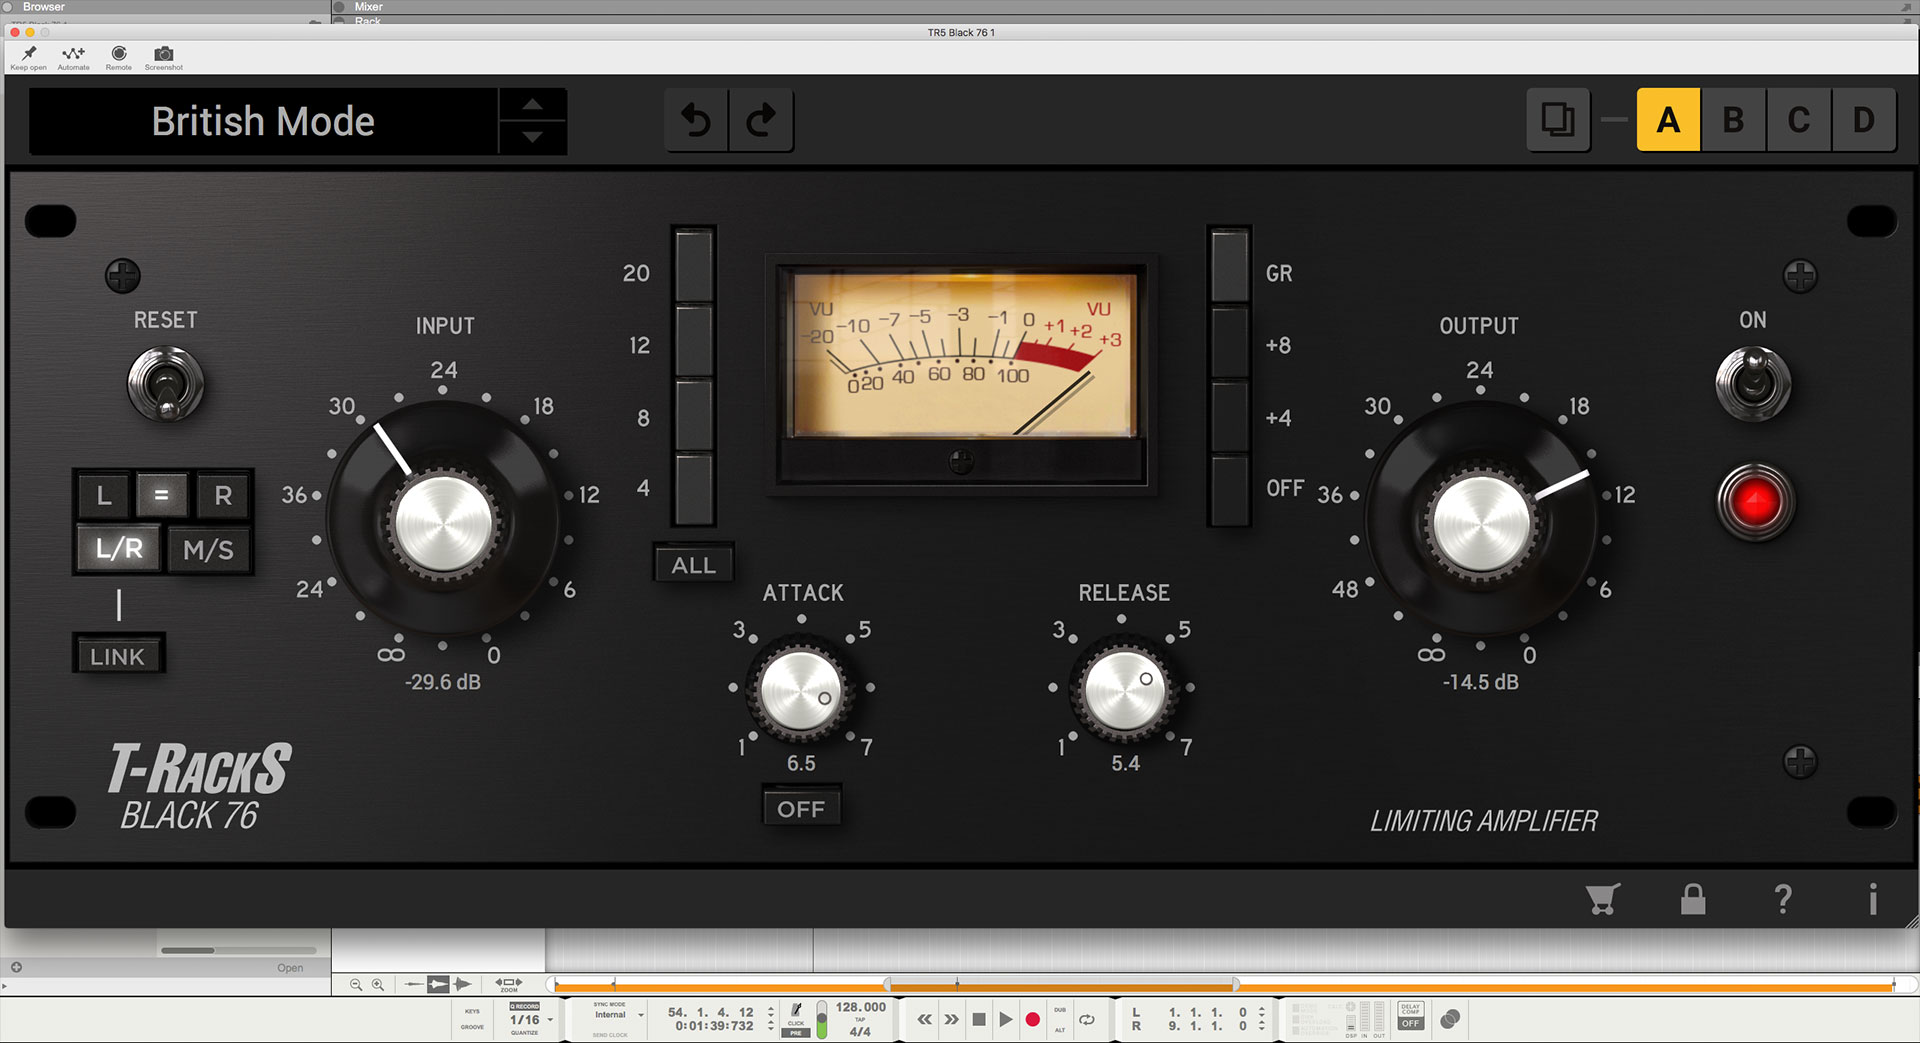Click the loop icon in the transport

tap(1087, 1020)
